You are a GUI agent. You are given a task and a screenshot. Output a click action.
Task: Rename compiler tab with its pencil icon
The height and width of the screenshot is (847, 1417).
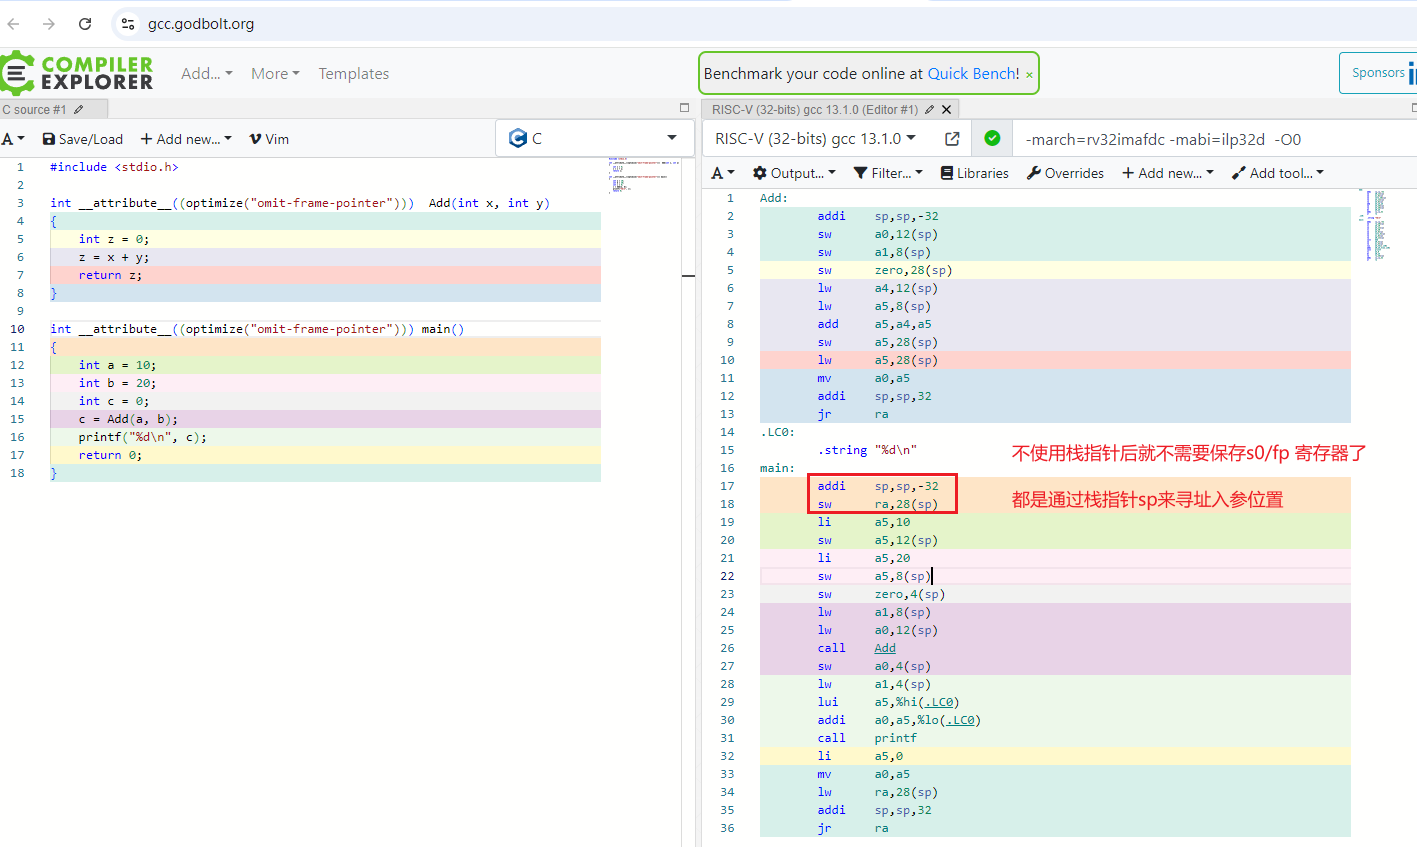pyautogui.click(x=929, y=110)
